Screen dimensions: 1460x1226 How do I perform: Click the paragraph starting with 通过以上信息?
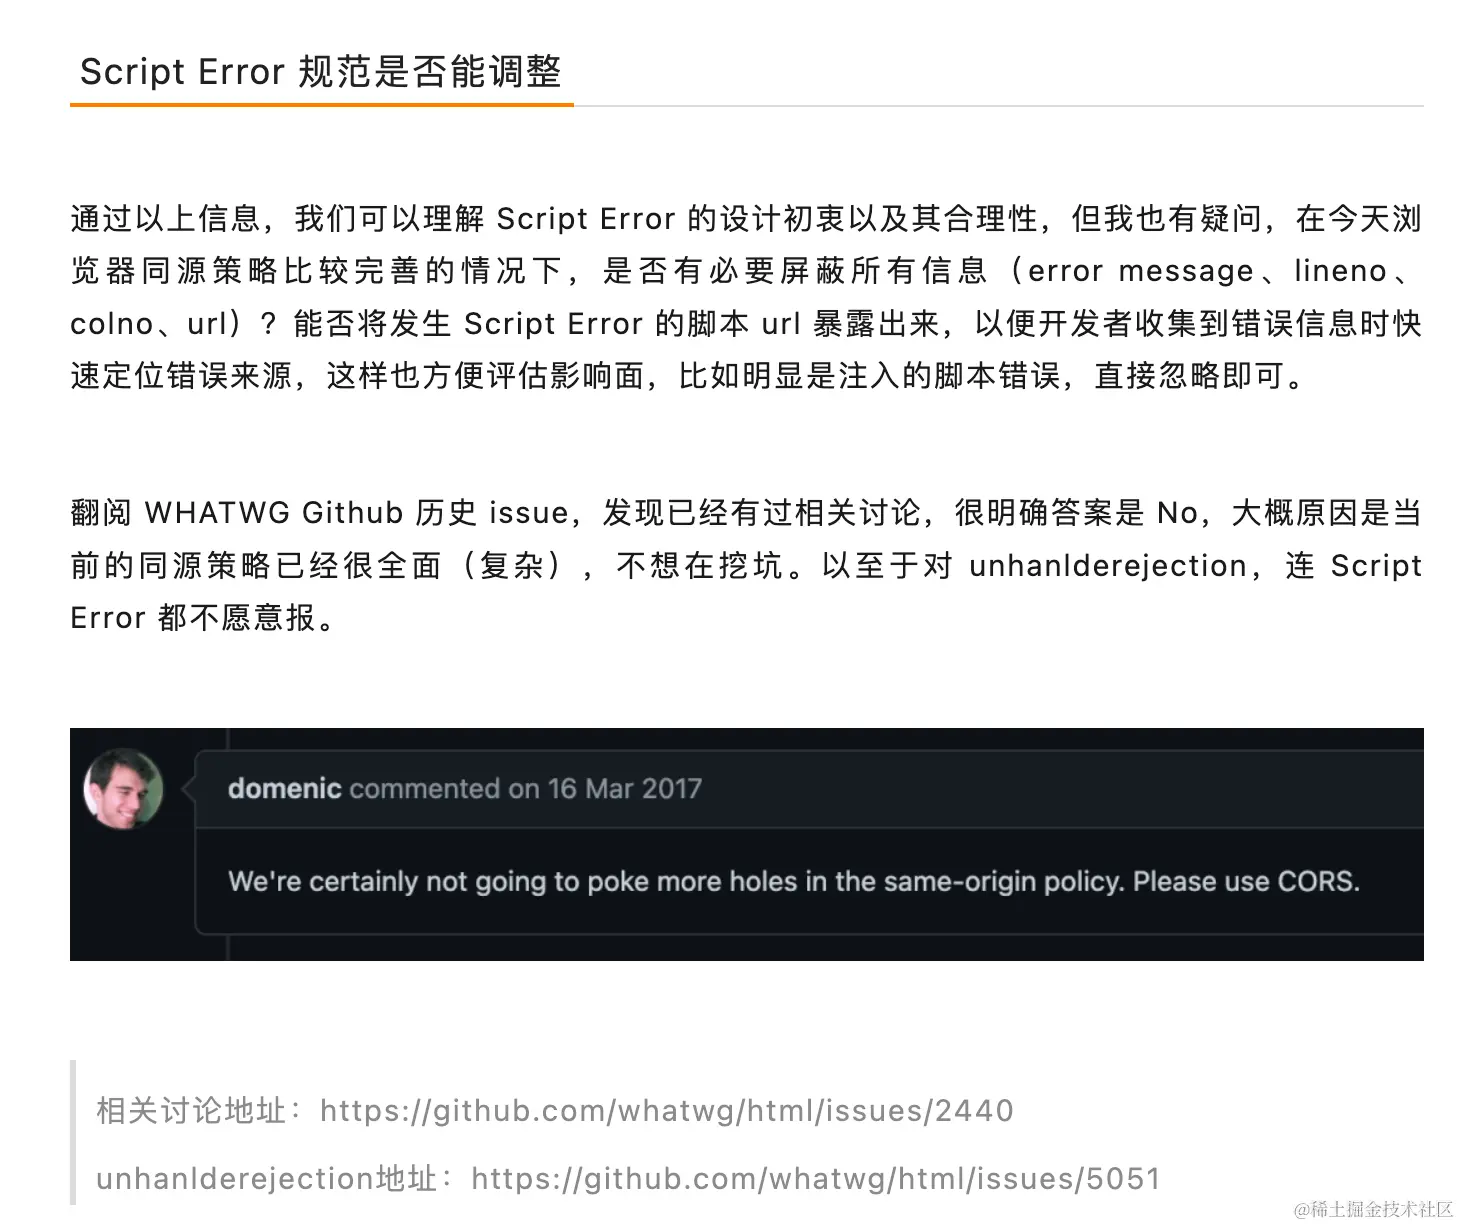click(746, 297)
